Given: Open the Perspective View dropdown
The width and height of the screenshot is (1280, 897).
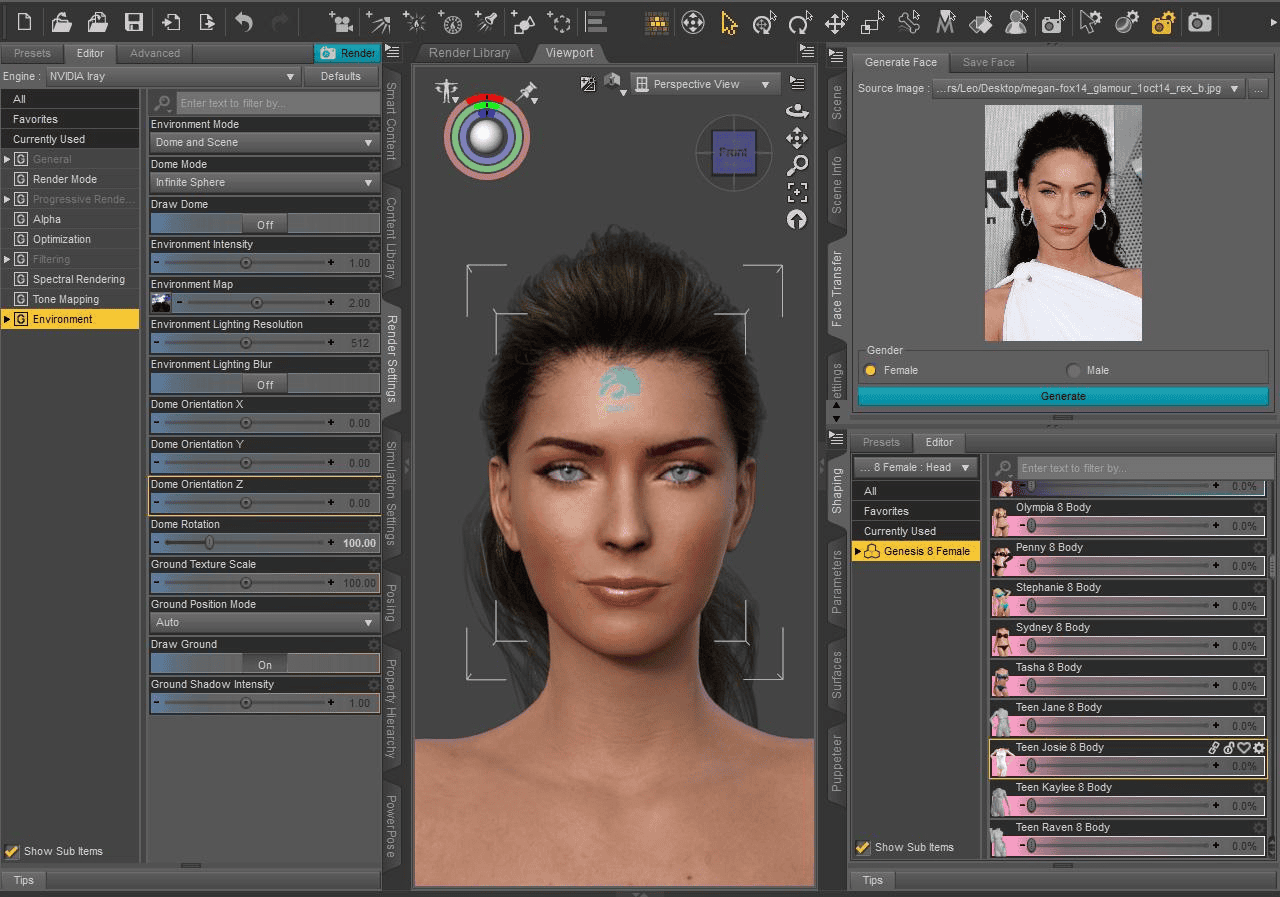Looking at the screenshot, I should pyautogui.click(x=705, y=84).
